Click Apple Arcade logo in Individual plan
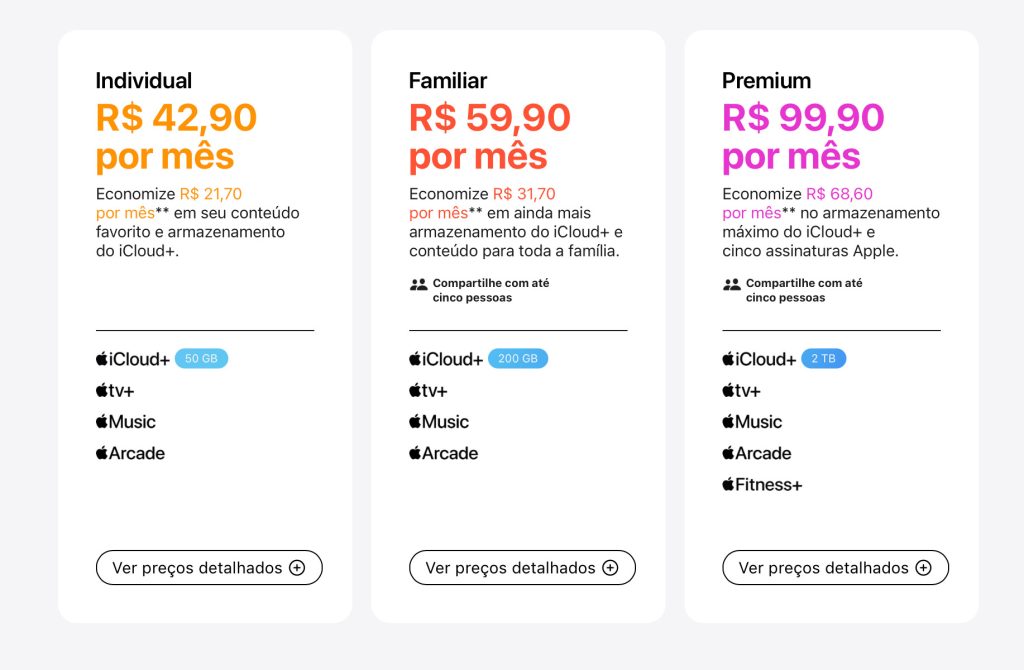The height and width of the screenshot is (670, 1024). point(130,453)
